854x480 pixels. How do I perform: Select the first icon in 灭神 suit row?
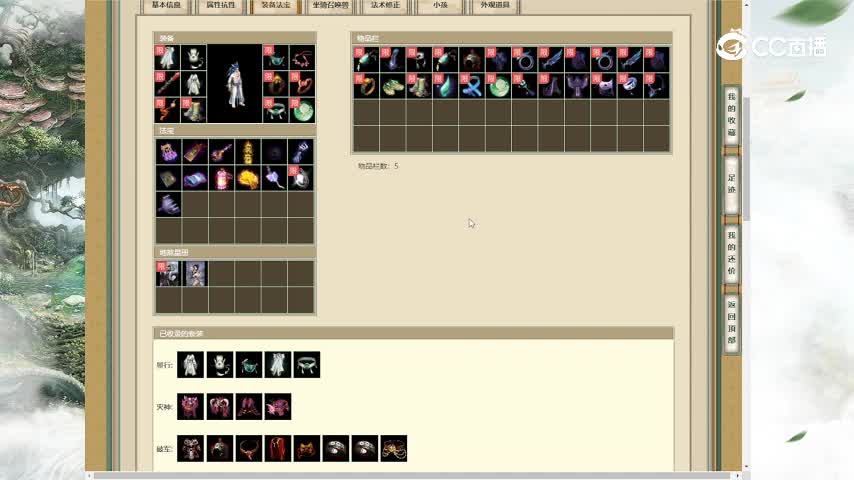tap(191, 406)
